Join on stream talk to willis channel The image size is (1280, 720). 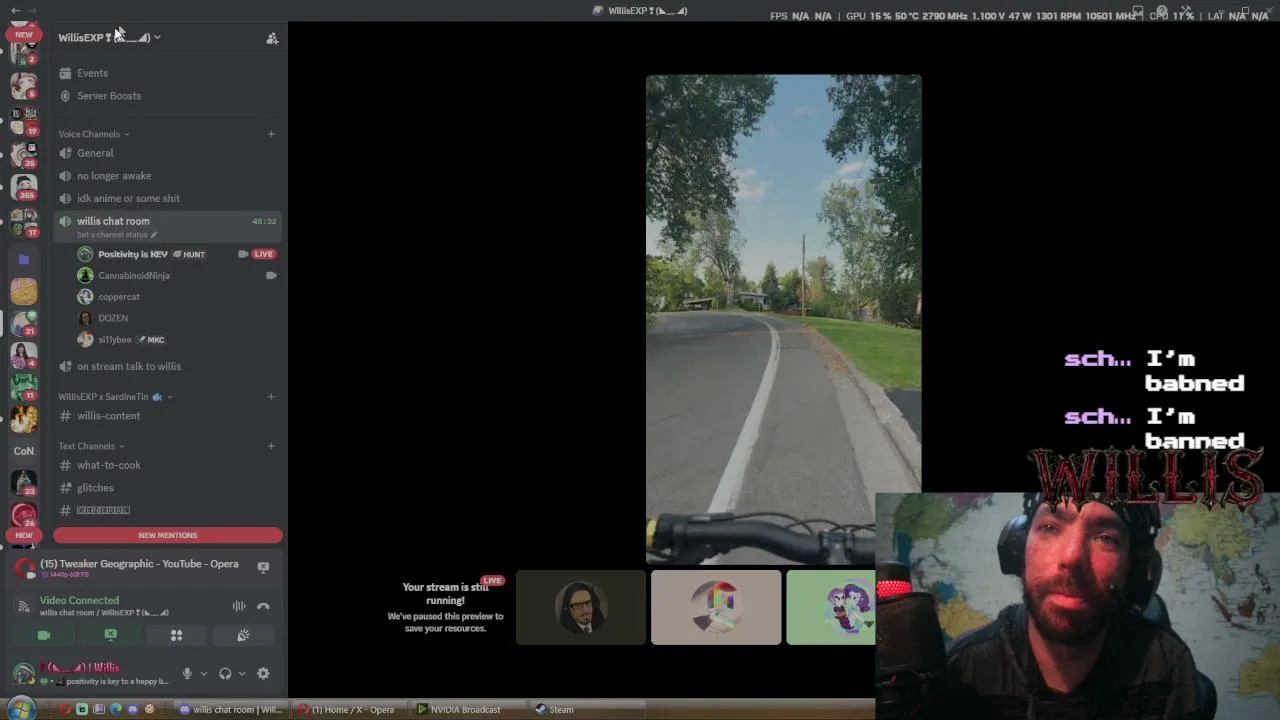(x=167, y=366)
